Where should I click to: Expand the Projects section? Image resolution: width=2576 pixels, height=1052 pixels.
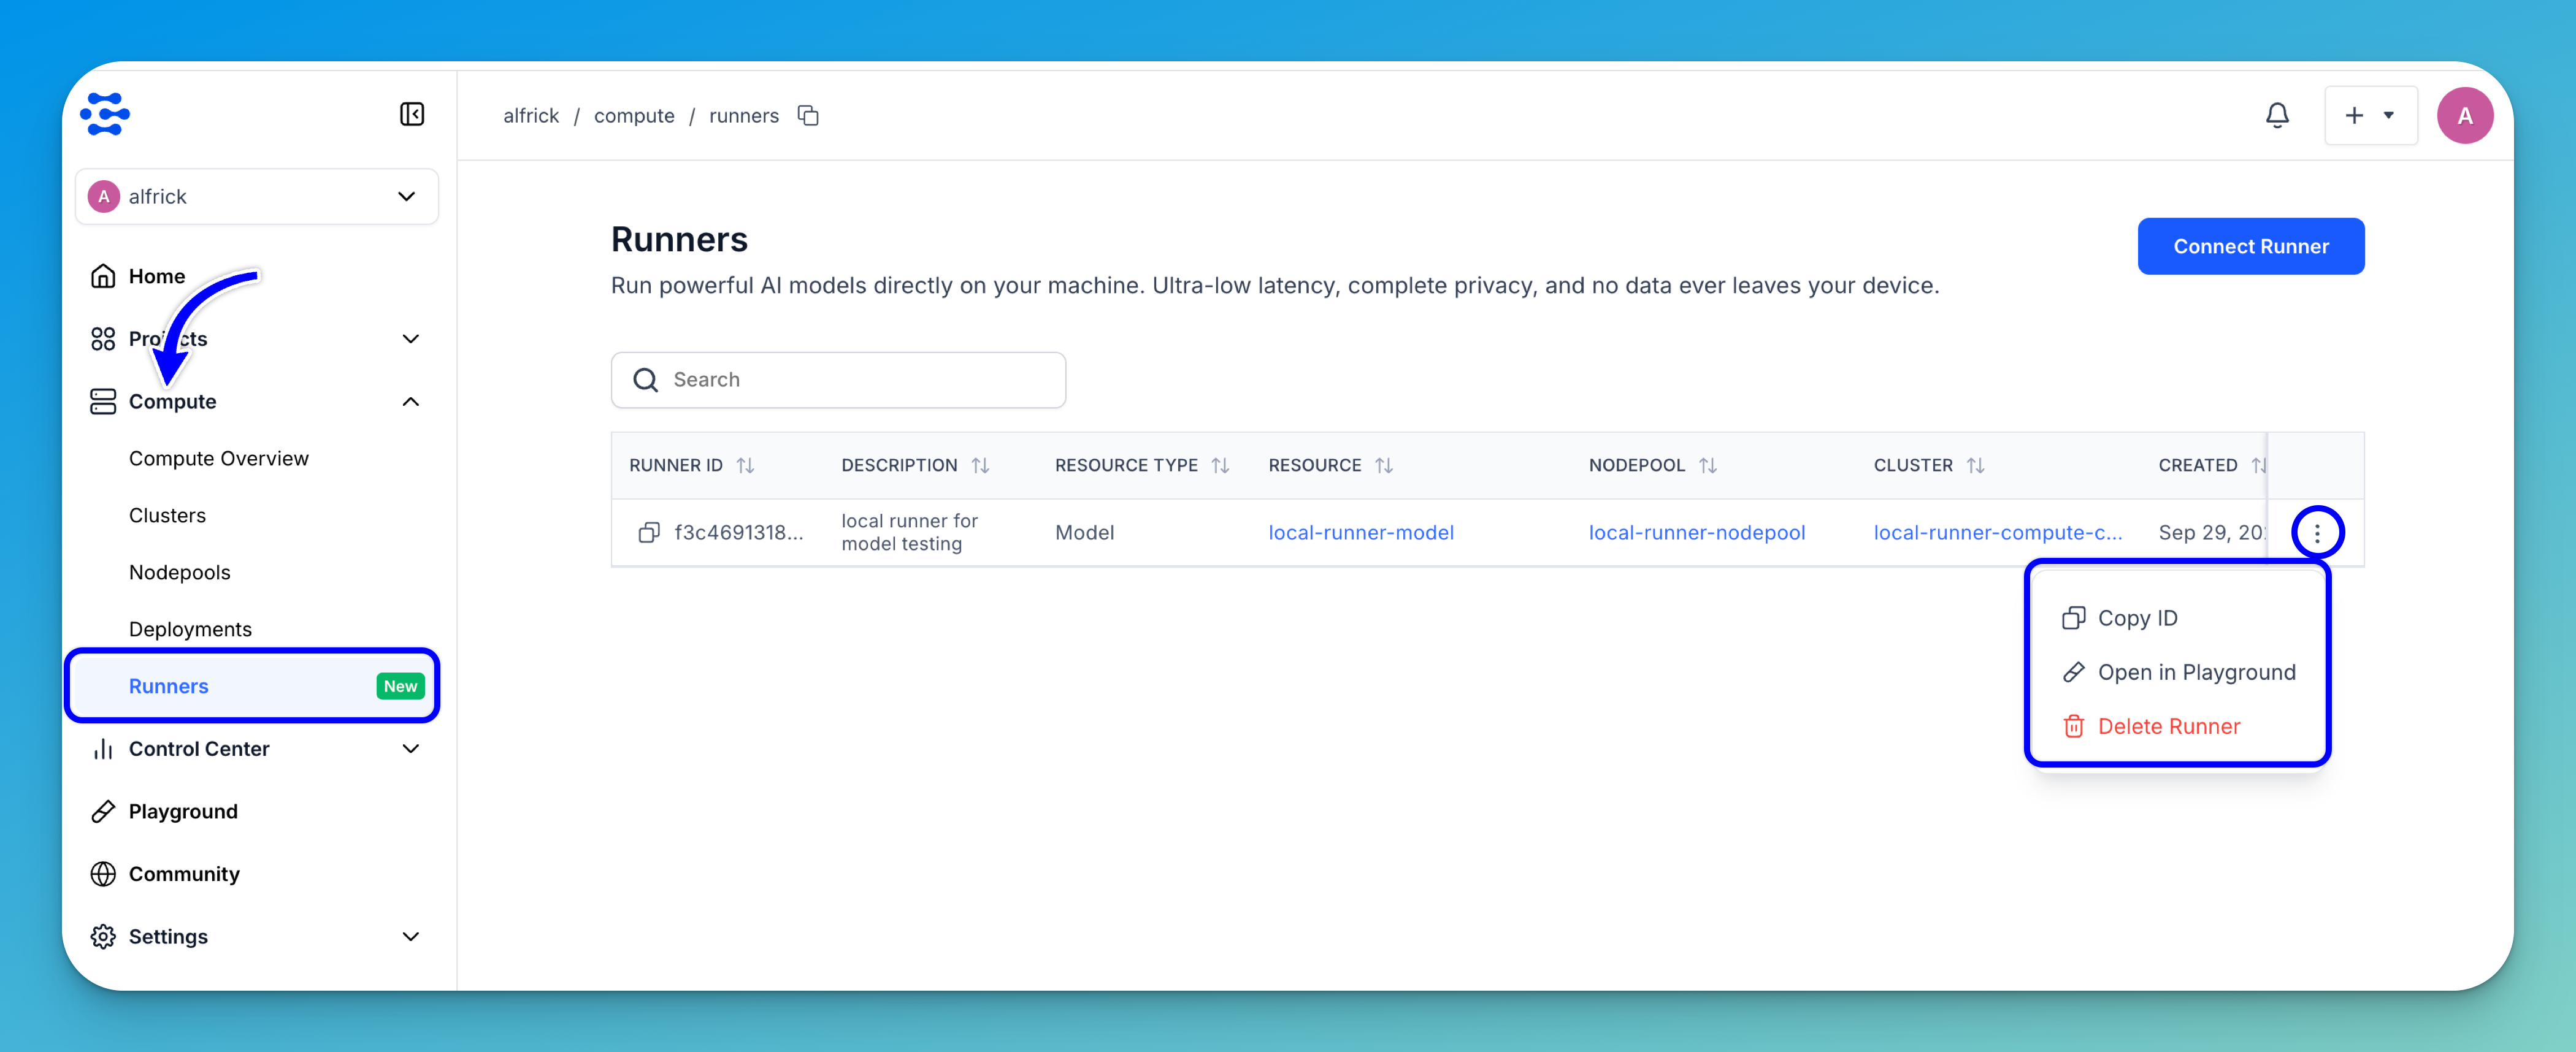(410, 339)
